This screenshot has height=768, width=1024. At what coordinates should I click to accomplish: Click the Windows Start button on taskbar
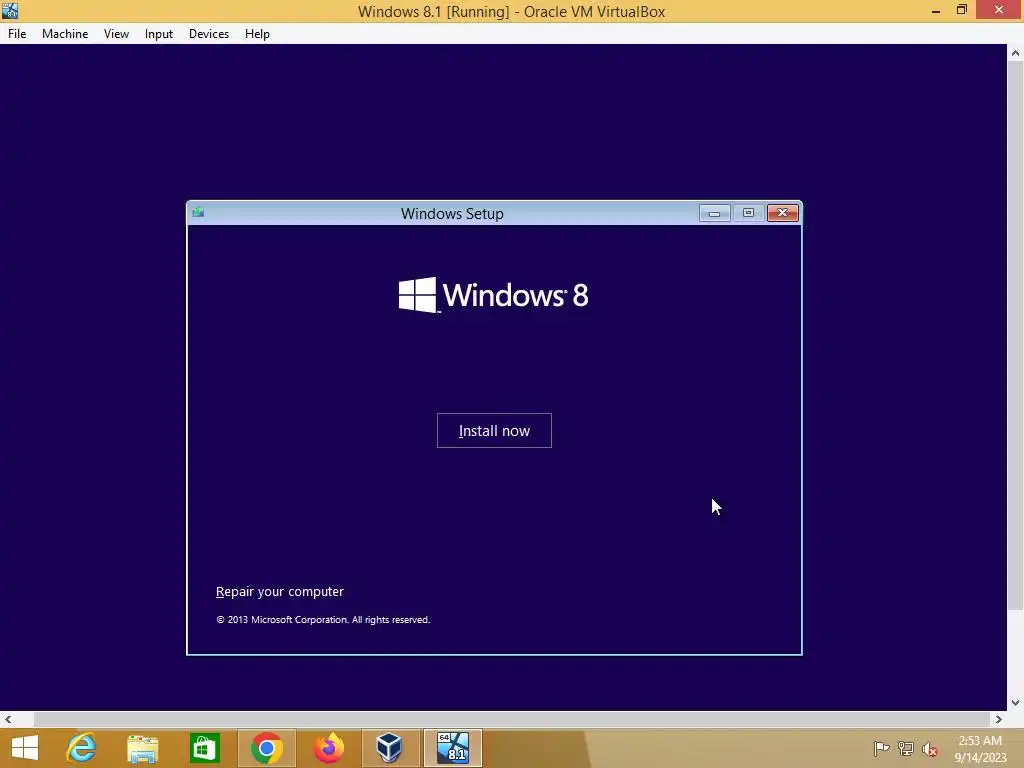click(x=25, y=748)
